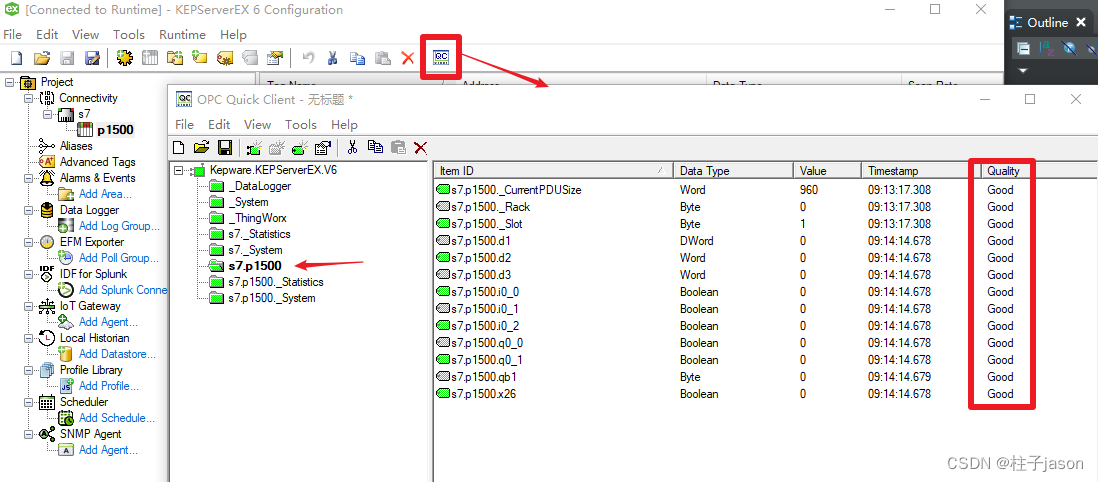Image resolution: width=1098 pixels, height=482 pixels.
Task: Click Copy icon in Quick Client toolbar
Action: (375, 147)
